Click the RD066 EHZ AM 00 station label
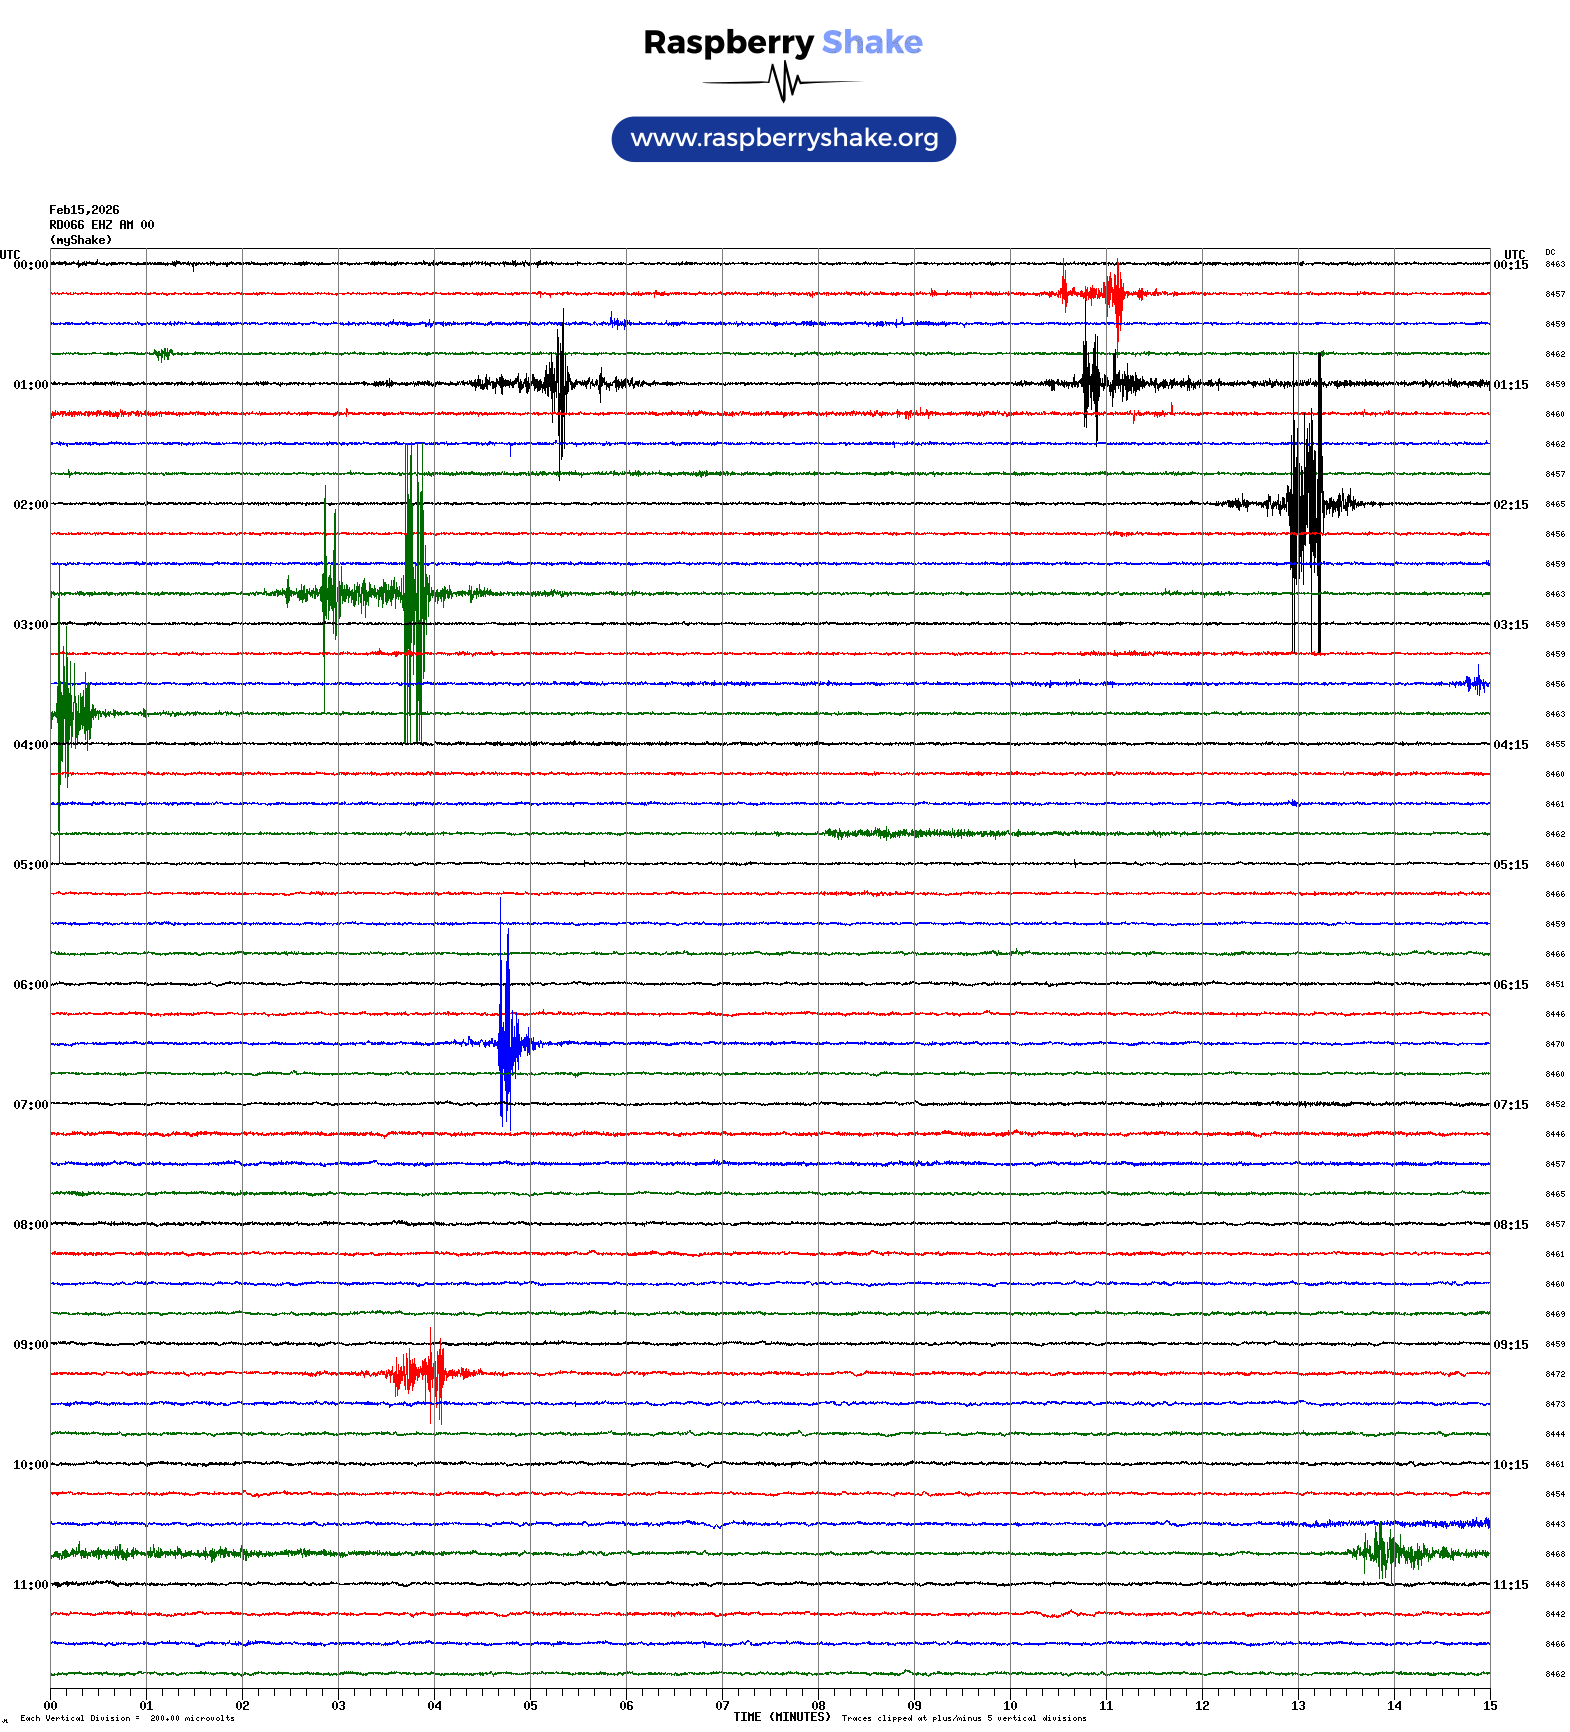Screen dimensions: 1570x1732 [101, 225]
